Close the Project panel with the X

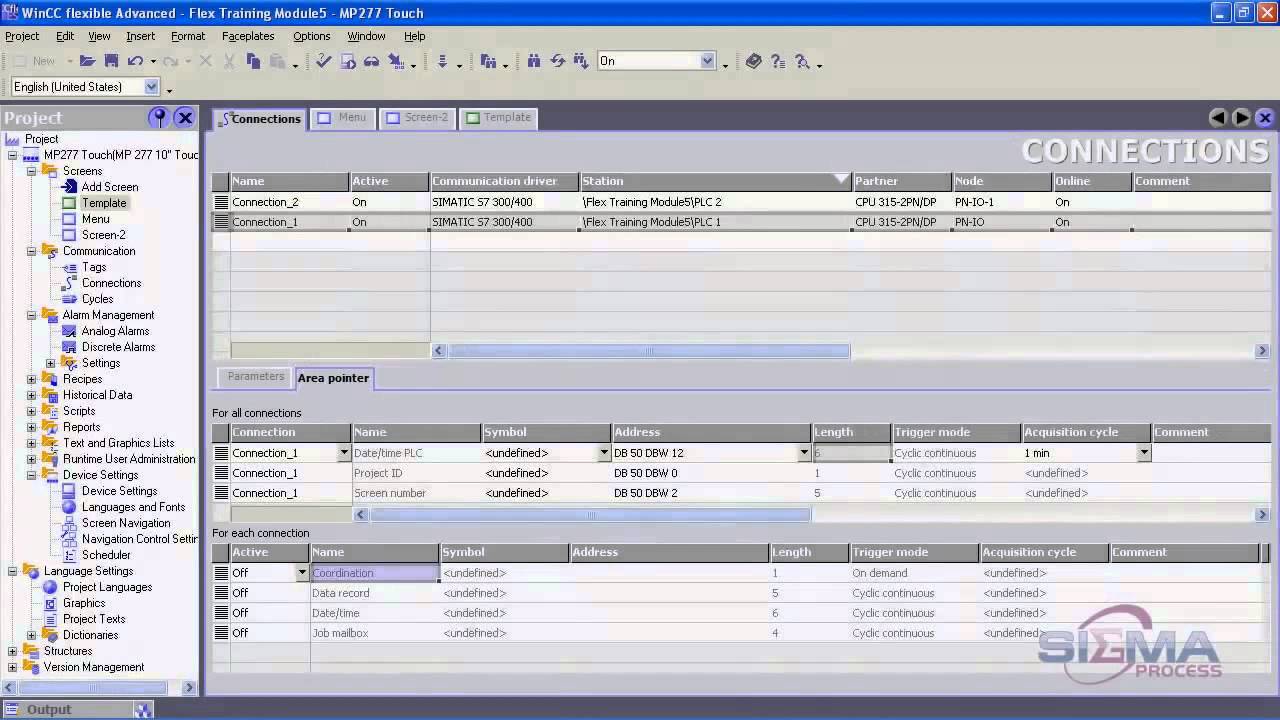pos(185,118)
